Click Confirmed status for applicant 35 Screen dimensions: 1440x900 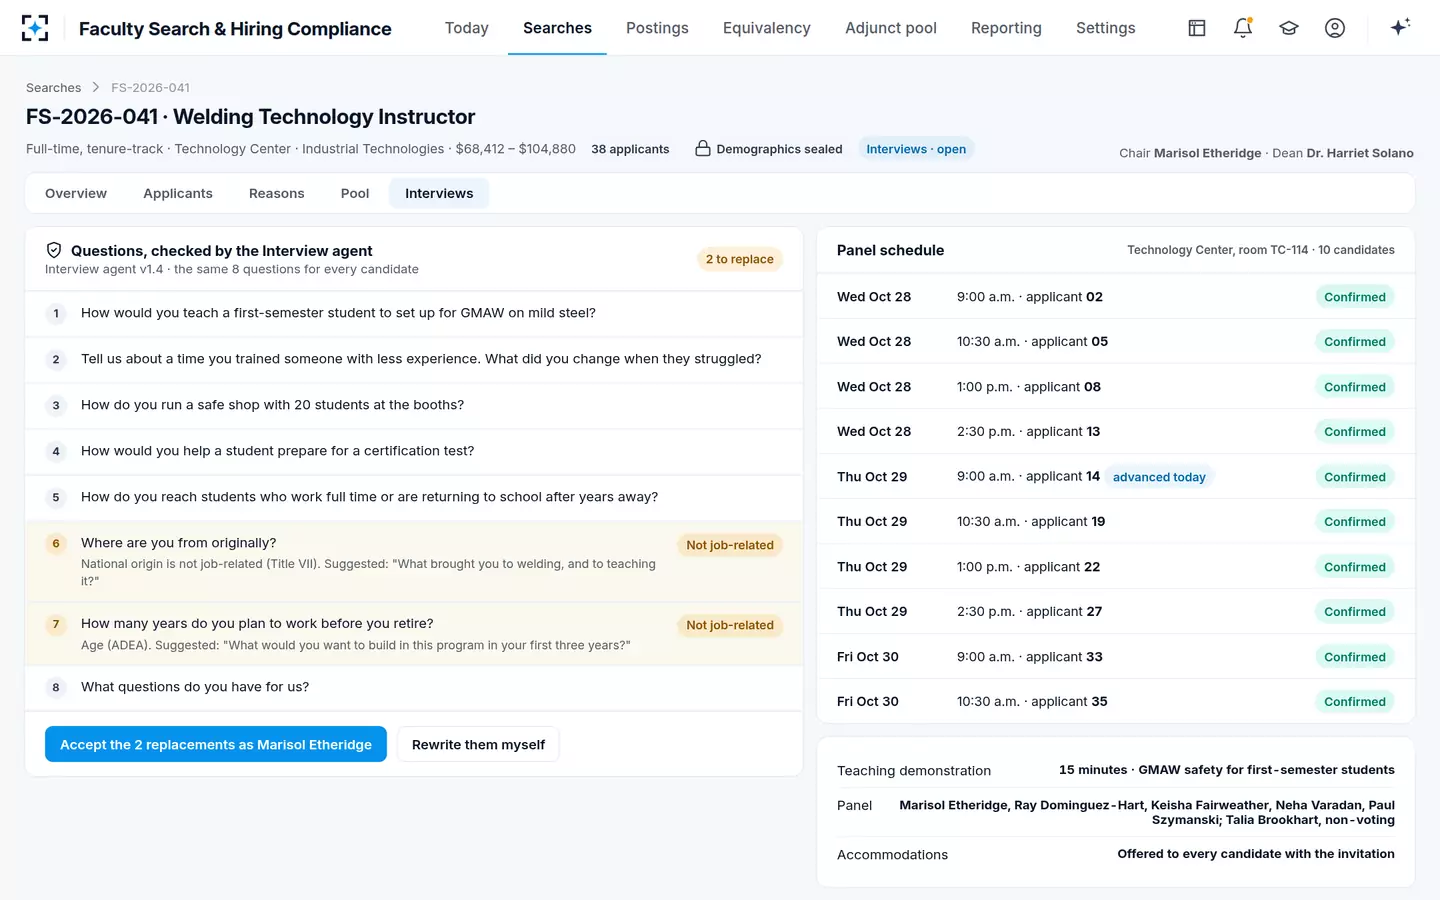1355,702
